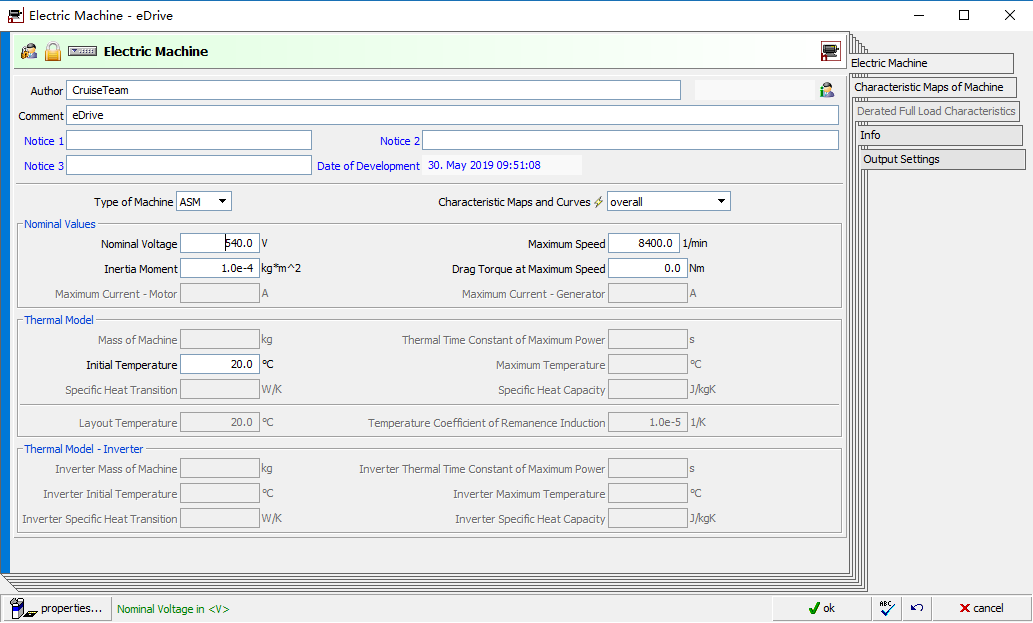Viewport: 1033px width, 623px height.
Task: Click the Notice 1 link label
Action: click(x=43, y=141)
